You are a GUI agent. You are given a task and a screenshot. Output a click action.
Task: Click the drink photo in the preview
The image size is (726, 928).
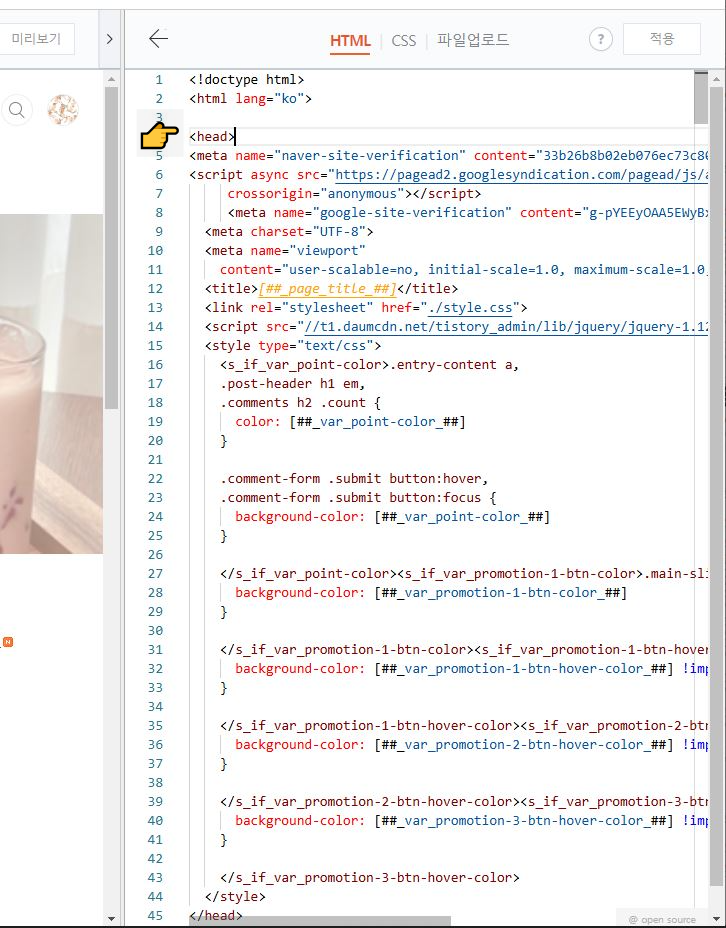tap(51, 384)
